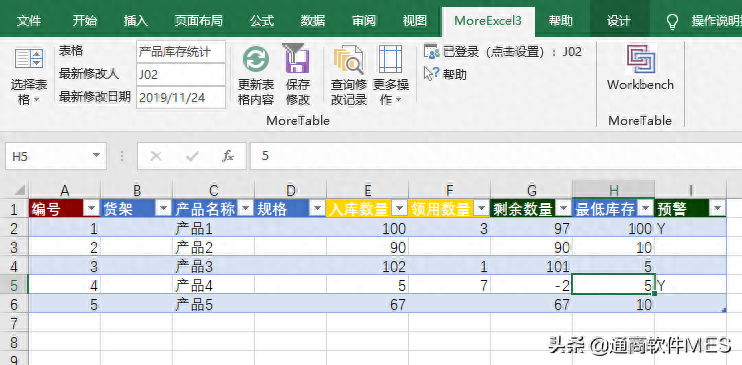
Task: Switch to the 数据 tab
Action: [313, 21]
